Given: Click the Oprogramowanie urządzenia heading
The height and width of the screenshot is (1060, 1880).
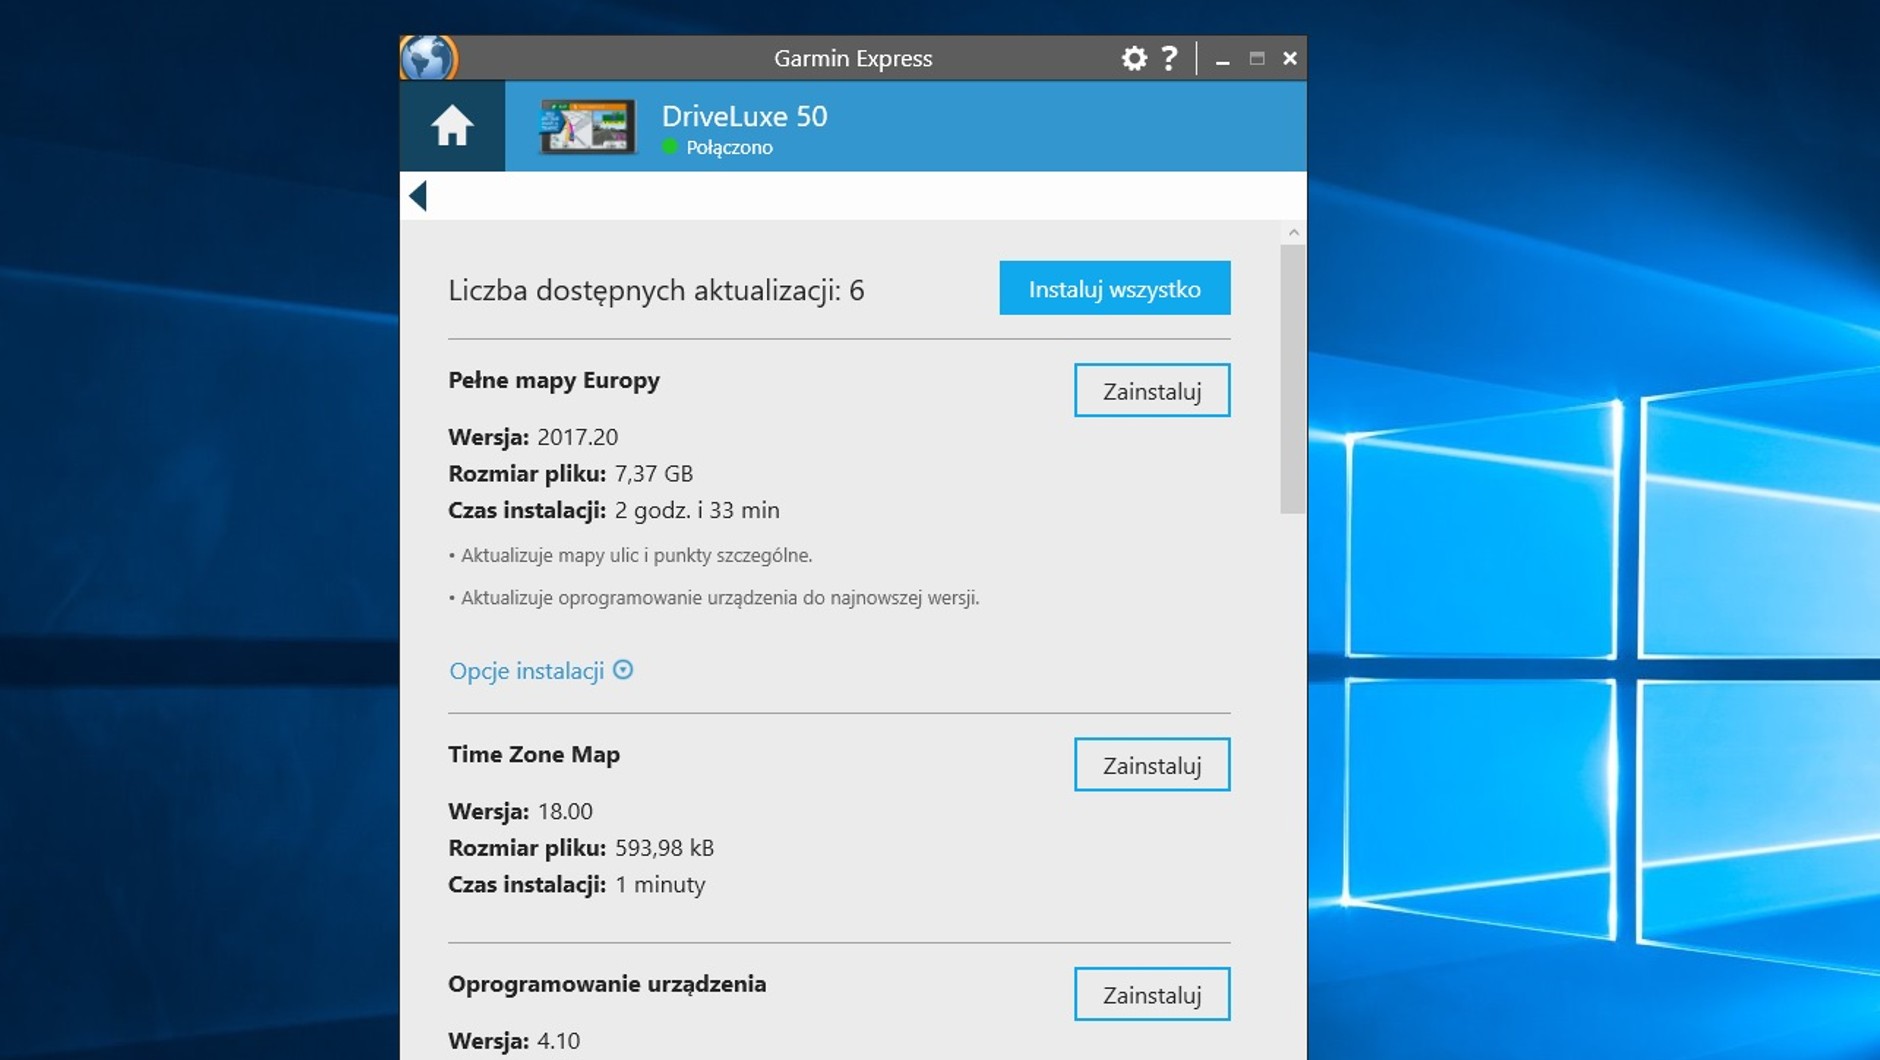Looking at the screenshot, I should click(607, 984).
